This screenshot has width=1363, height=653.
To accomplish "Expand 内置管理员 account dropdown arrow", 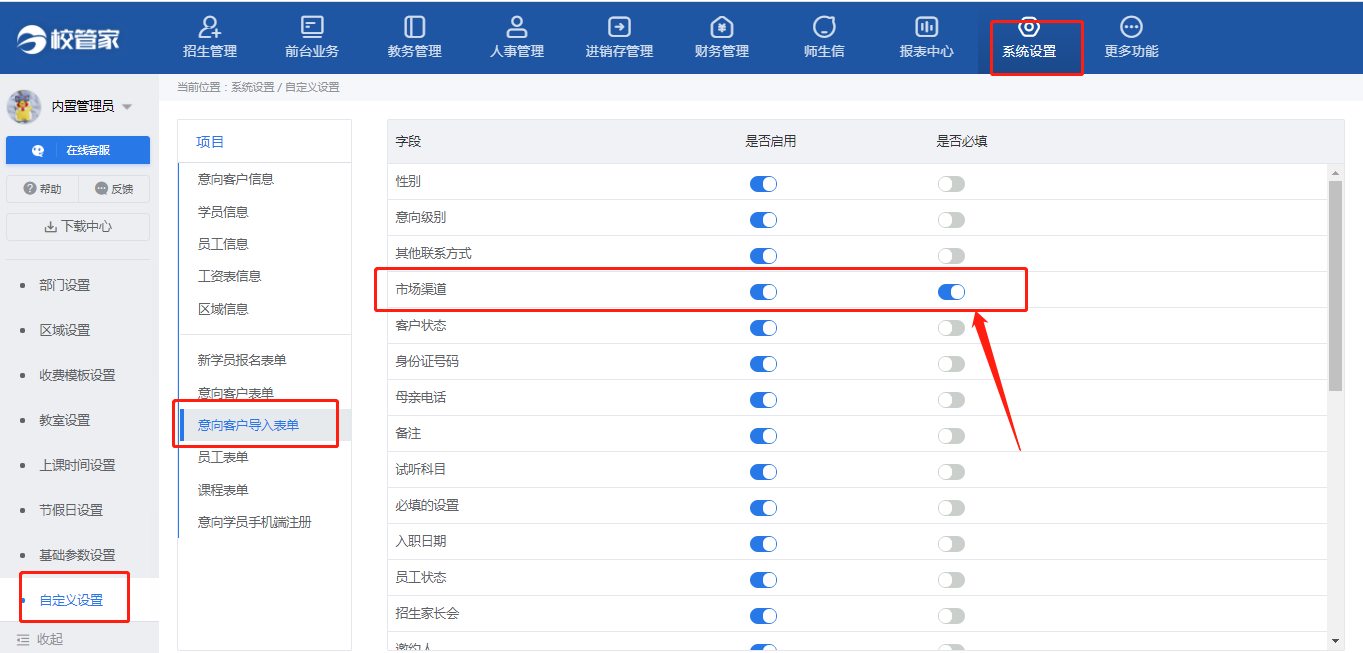I will (127, 107).
